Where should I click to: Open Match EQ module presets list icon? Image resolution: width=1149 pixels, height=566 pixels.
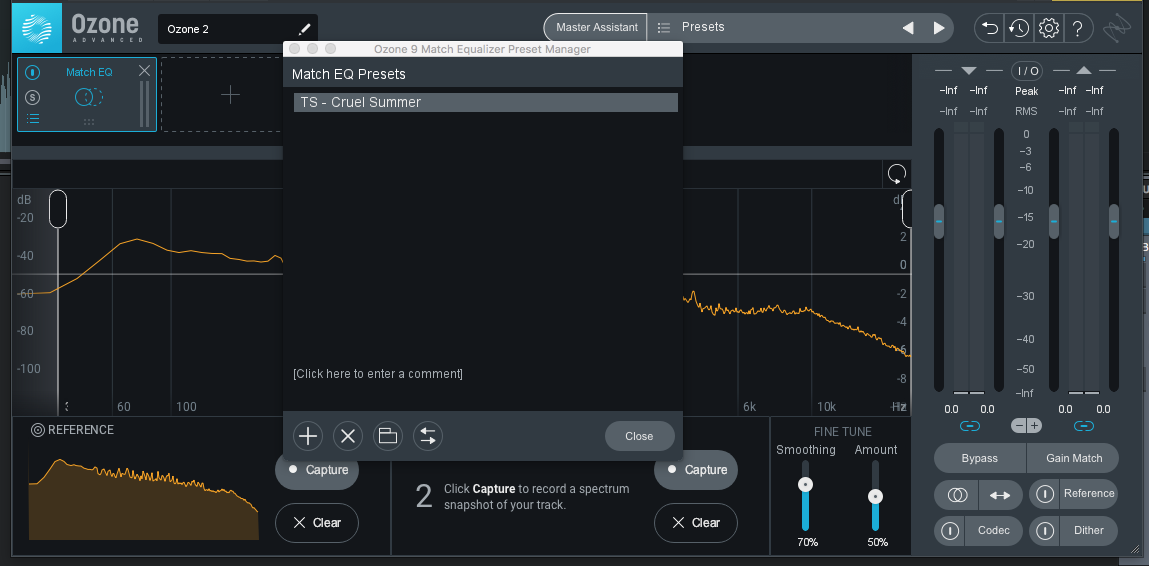[x=33, y=117]
